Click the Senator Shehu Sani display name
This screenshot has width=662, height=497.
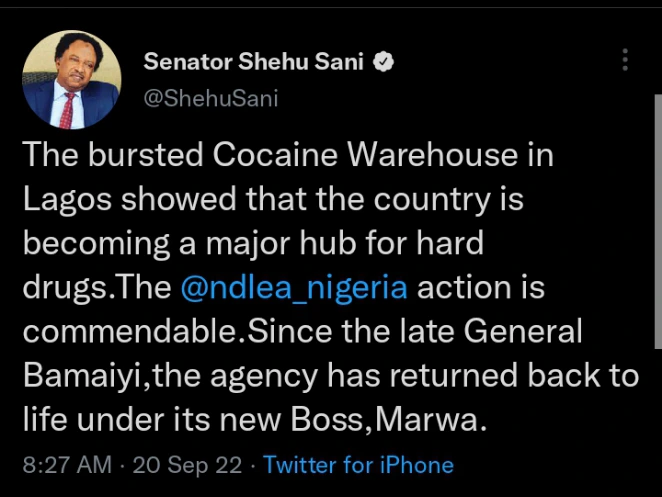[x=256, y=61]
